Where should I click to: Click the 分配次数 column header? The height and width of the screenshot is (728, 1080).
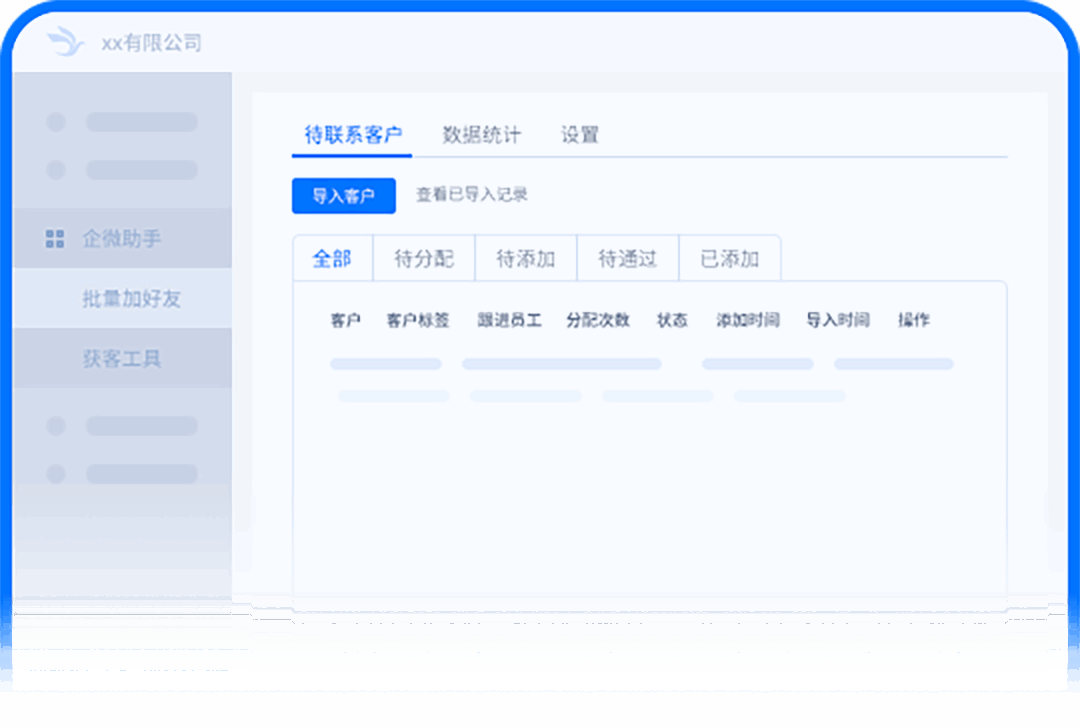598,320
